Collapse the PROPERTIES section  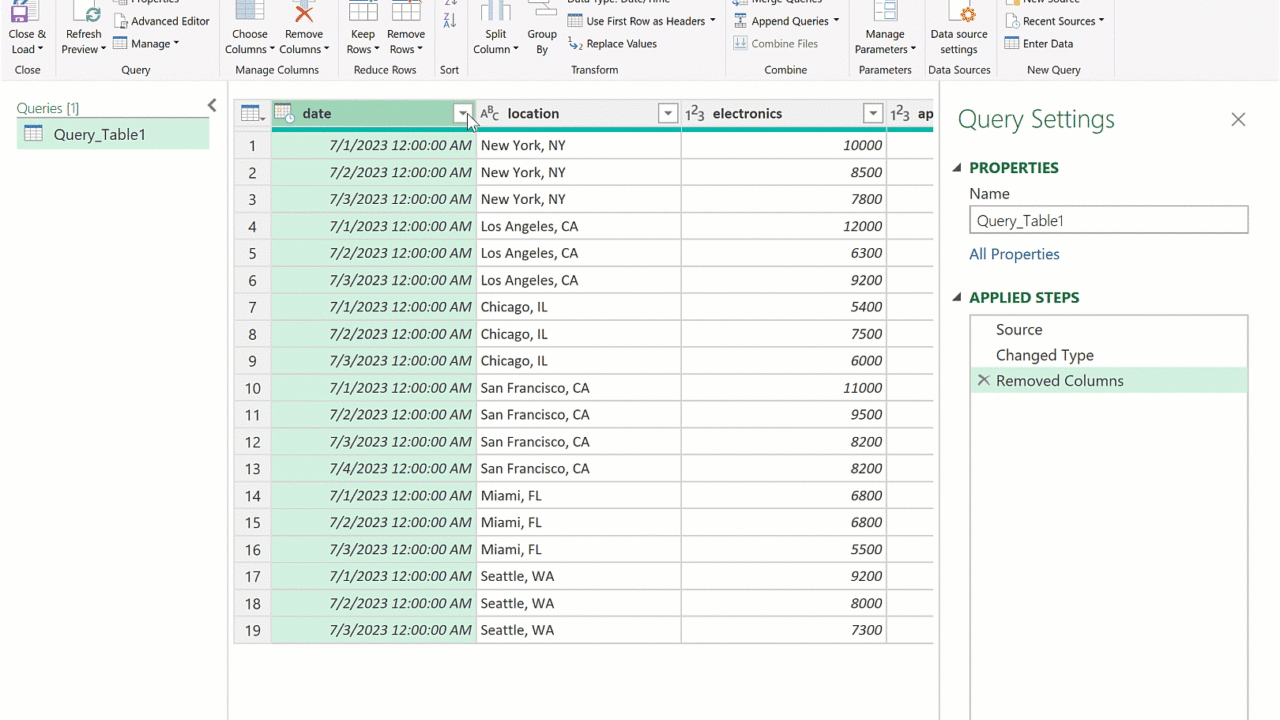click(957, 168)
